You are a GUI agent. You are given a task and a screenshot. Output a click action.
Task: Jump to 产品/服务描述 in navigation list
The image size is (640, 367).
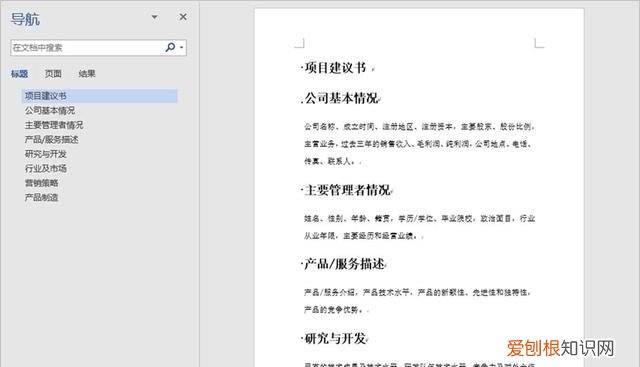point(51,140)
